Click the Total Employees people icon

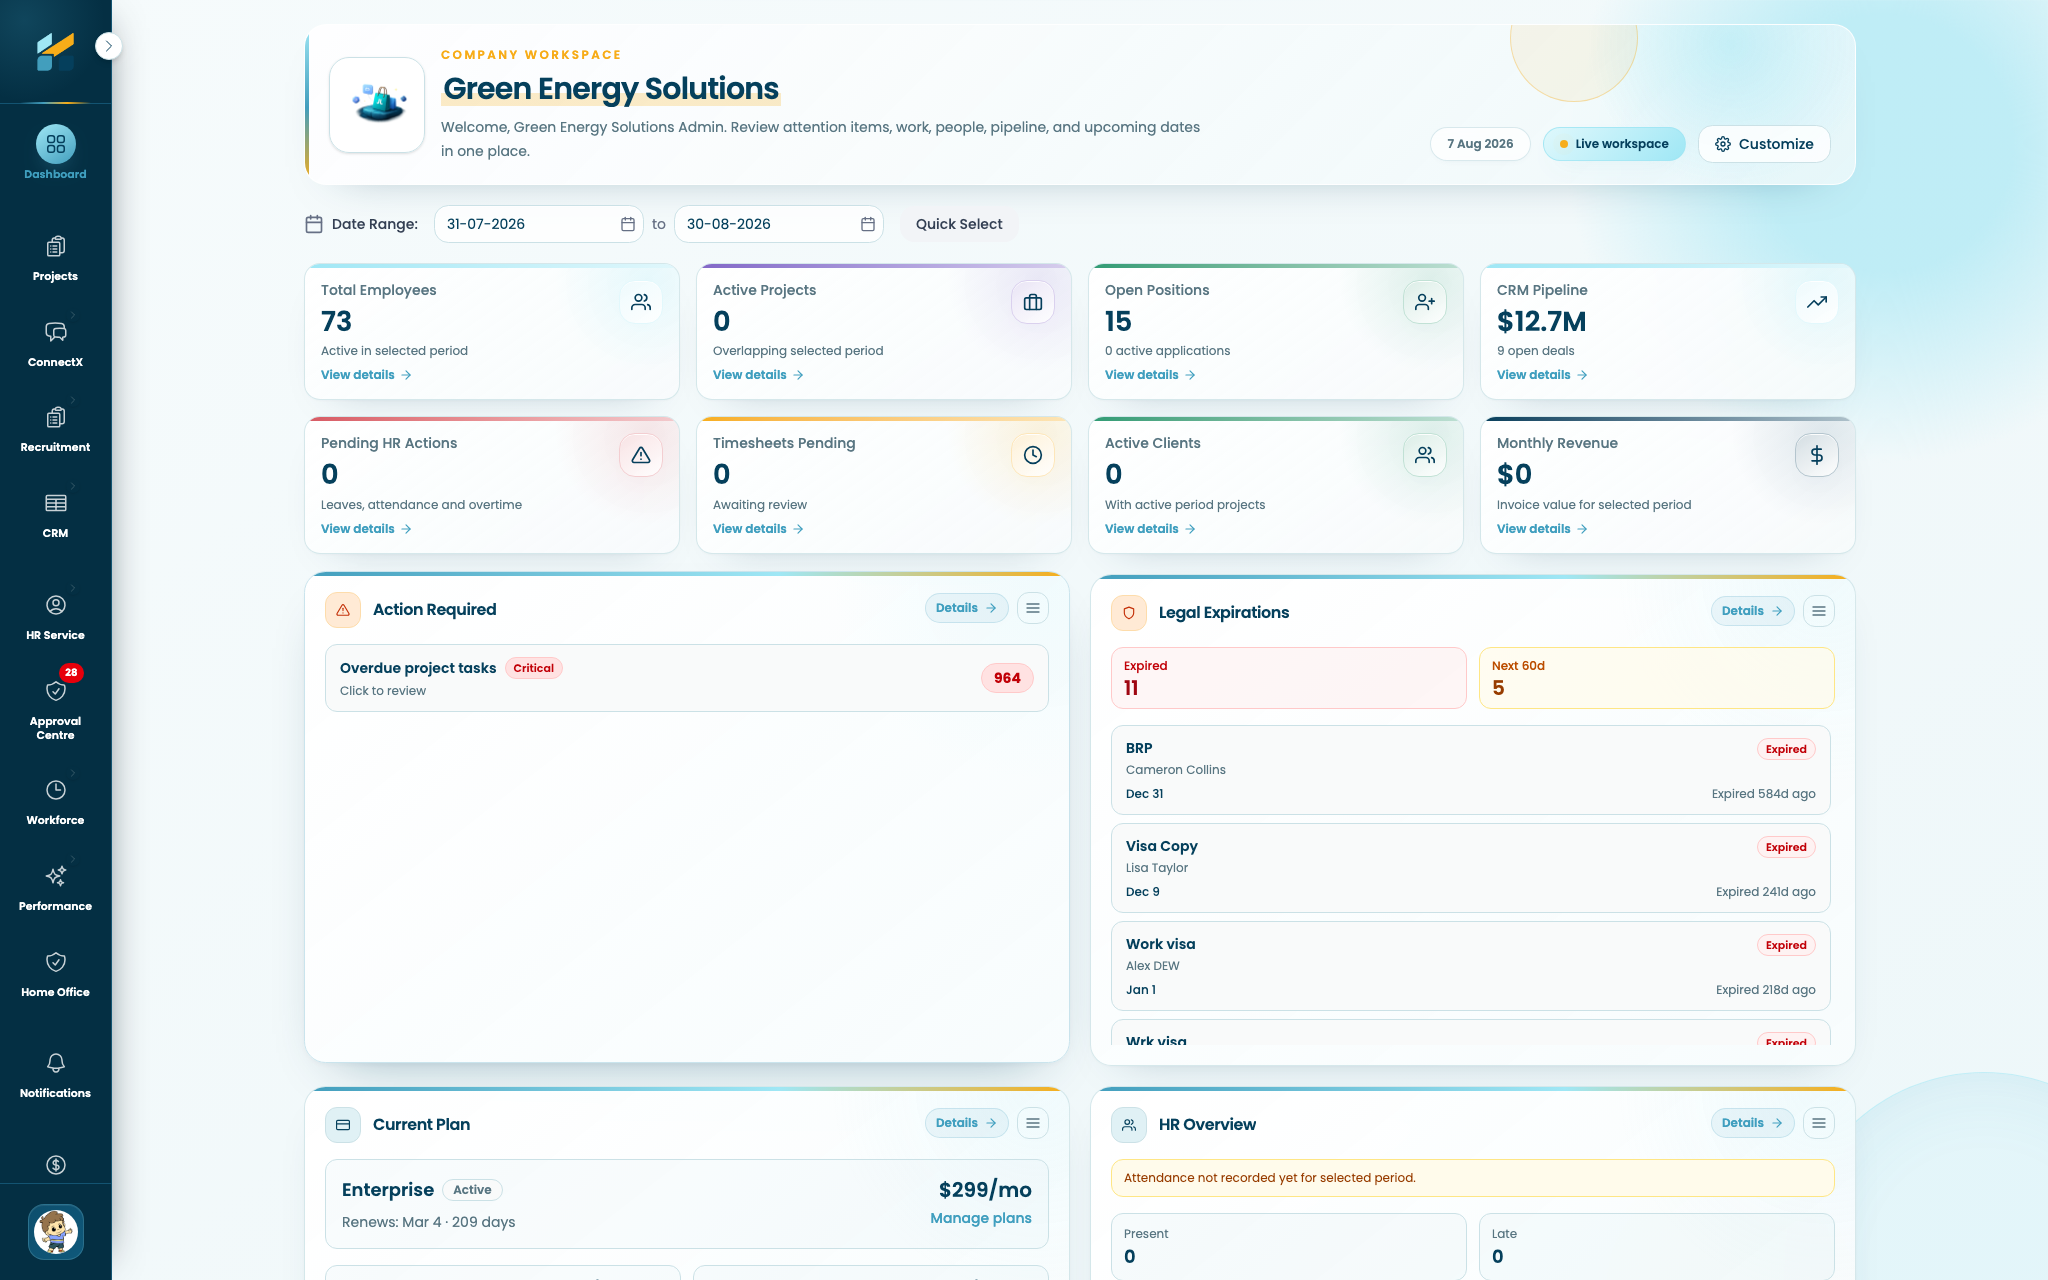click(x=641, y=302)
